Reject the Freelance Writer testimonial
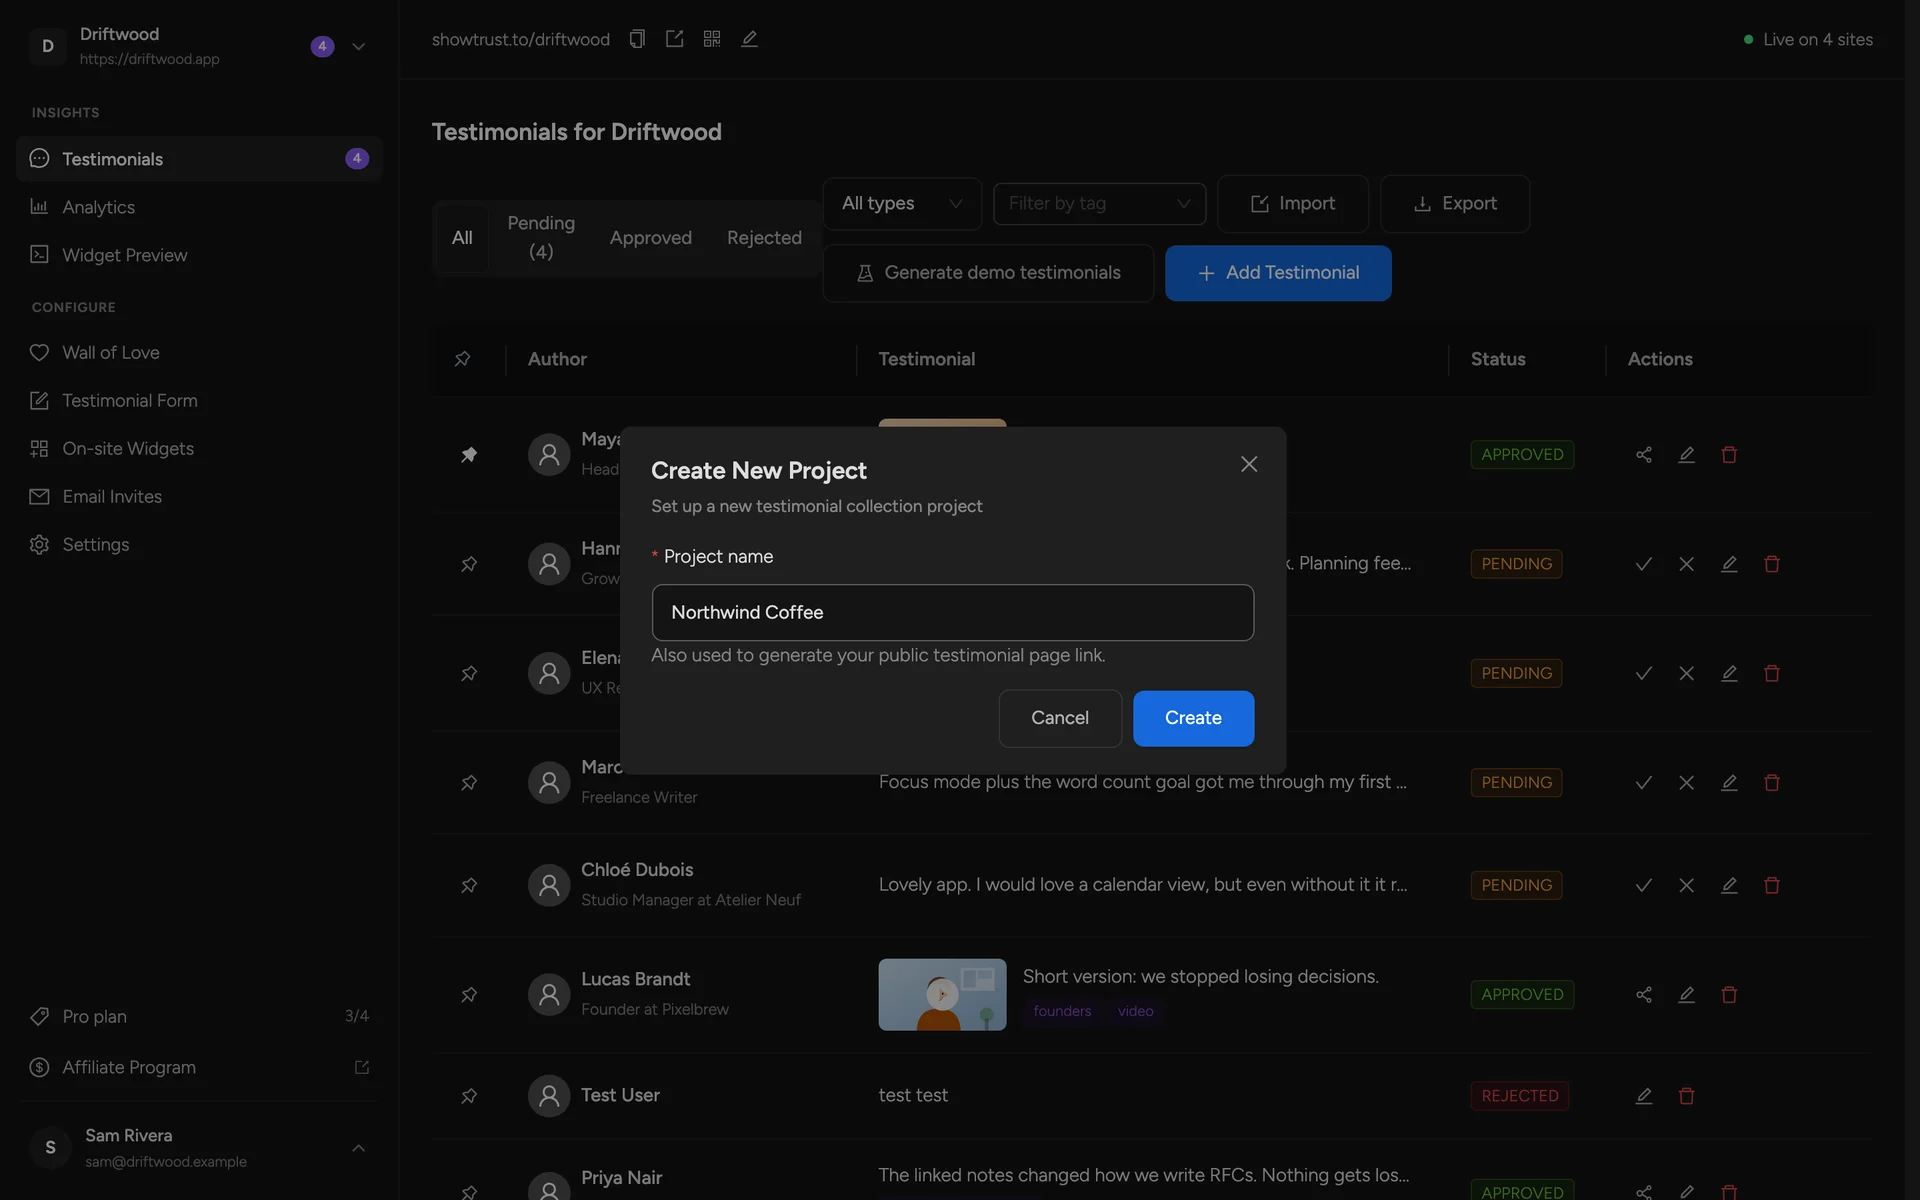Viewport: 1920px width, 1200px height. 1687,783
